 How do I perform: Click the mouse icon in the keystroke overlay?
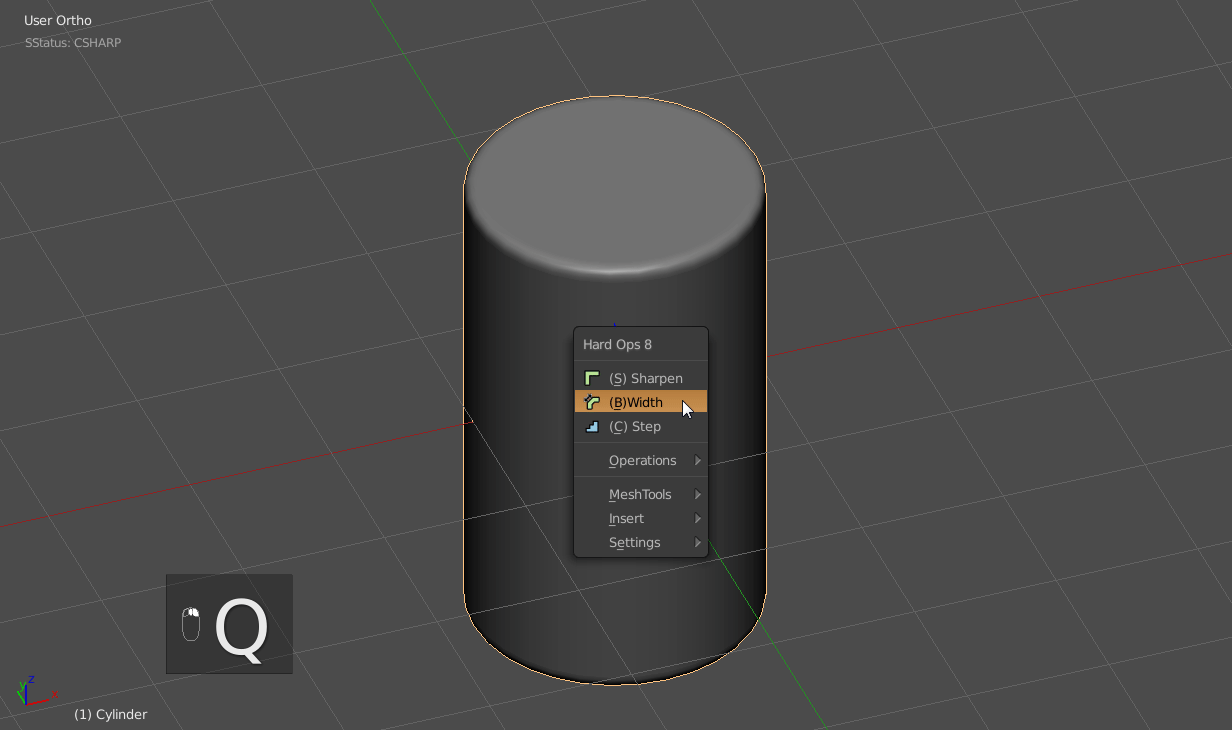[x=190, y=624]
